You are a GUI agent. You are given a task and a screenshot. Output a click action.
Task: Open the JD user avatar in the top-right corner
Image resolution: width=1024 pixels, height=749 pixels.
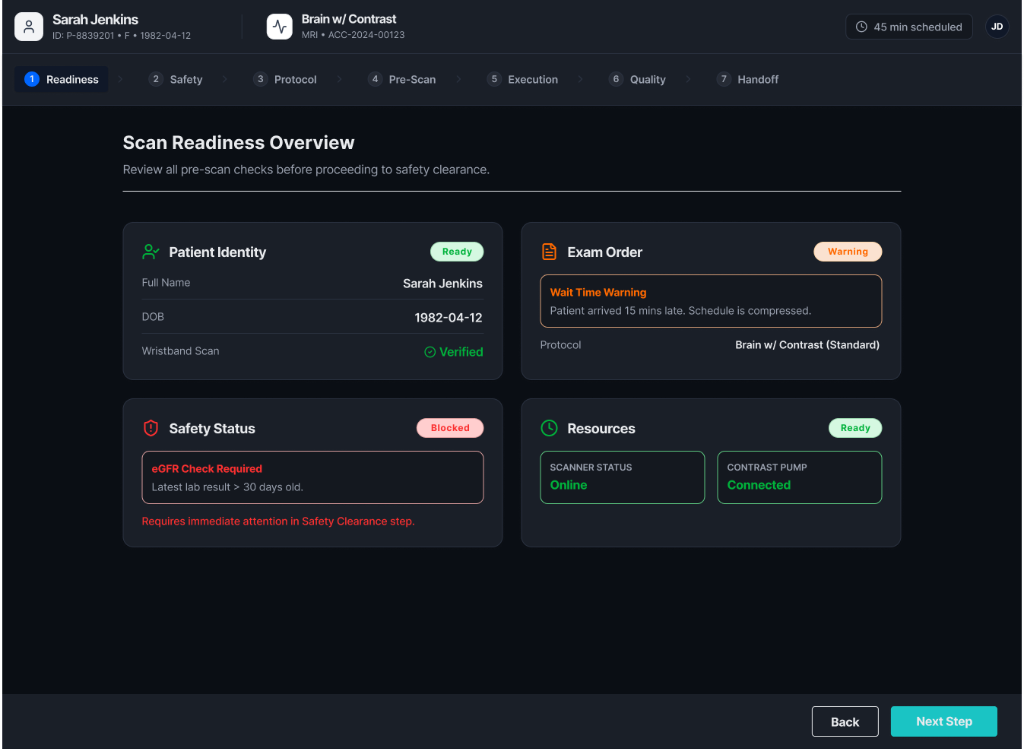[997, 26]
